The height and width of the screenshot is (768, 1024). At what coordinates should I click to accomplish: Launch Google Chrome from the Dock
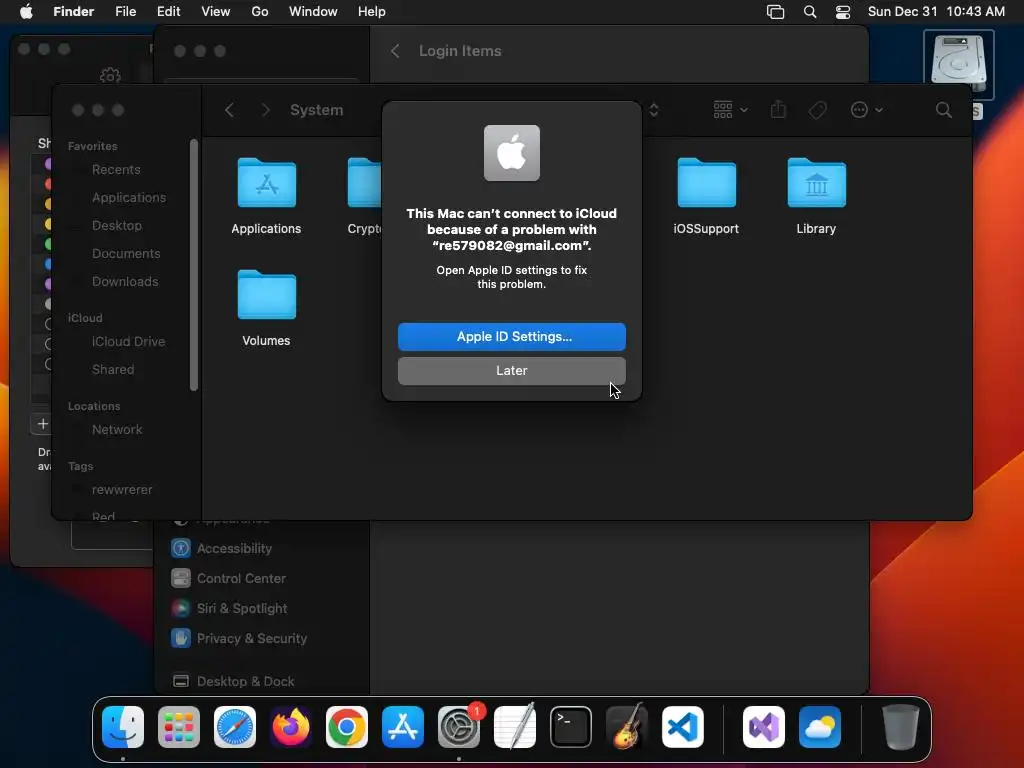(347, 727)
